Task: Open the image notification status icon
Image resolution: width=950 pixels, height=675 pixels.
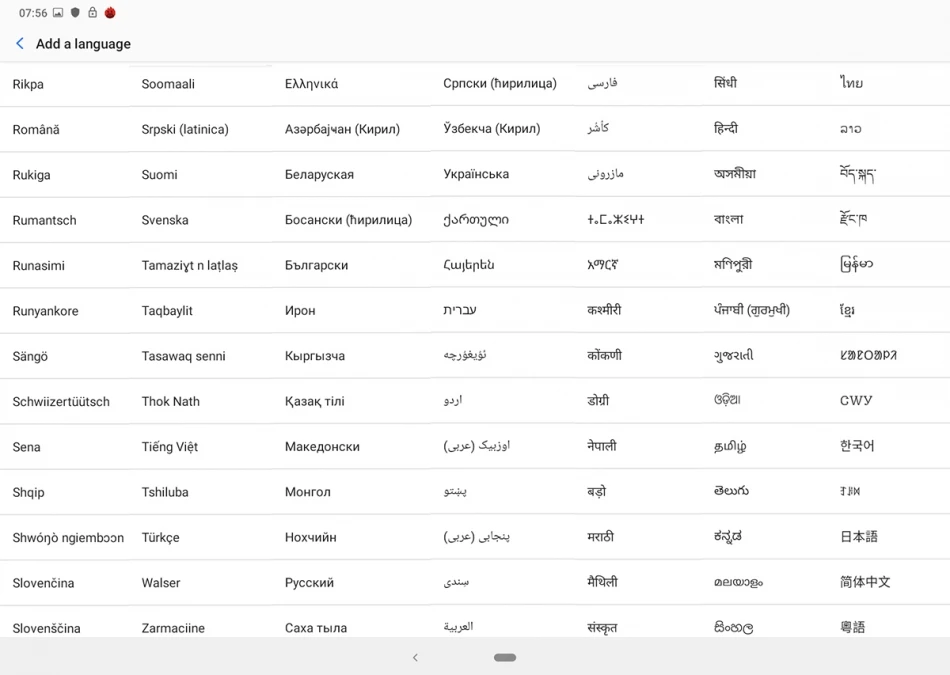Action: tap(58, 13)
